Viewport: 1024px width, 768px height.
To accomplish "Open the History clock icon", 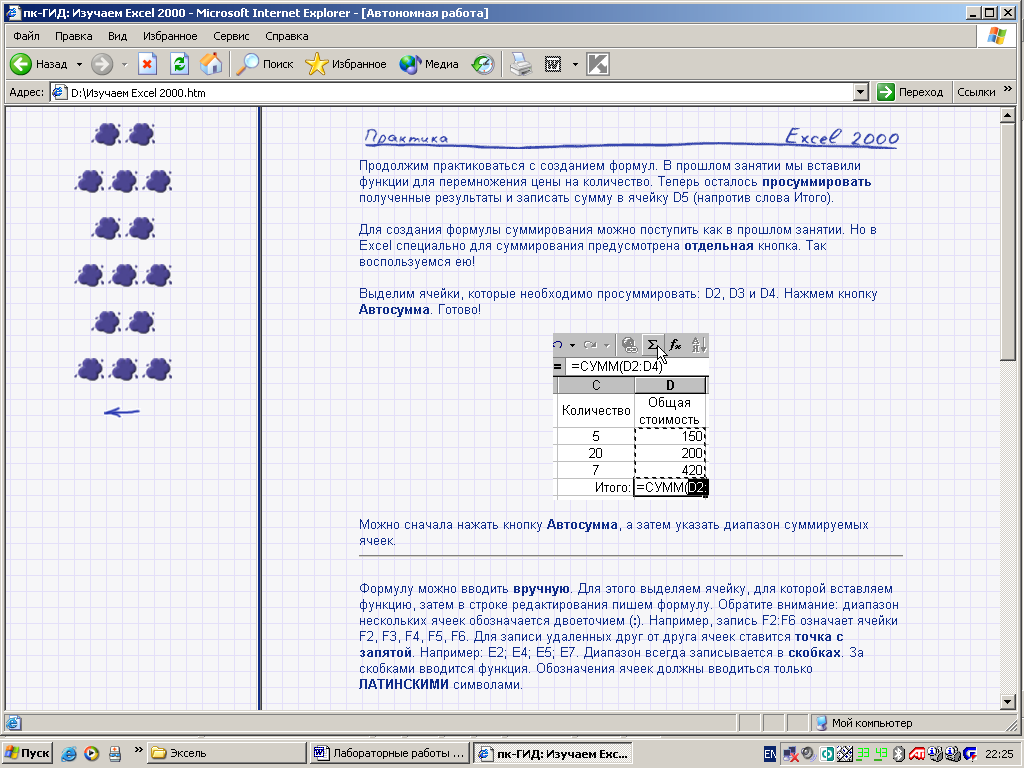I will [x=483, y=64].
